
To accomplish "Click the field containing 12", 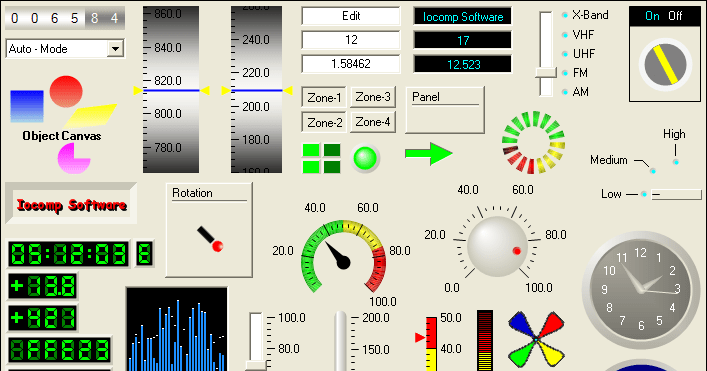I will [x=351, y=40].
